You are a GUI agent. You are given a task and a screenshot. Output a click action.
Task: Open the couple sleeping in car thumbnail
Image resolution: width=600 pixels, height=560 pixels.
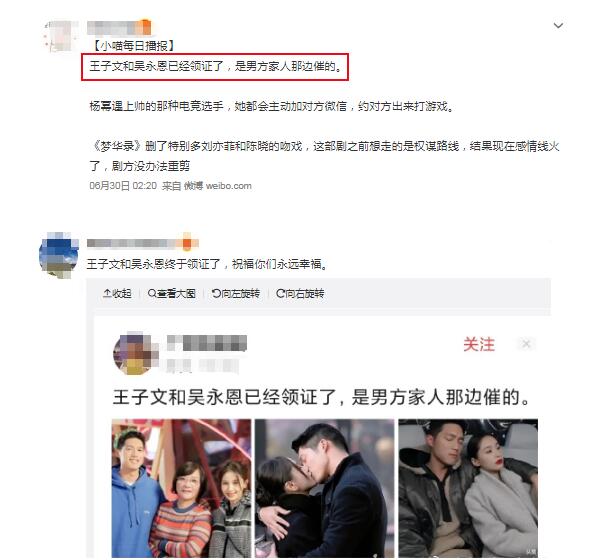point(468,488)
